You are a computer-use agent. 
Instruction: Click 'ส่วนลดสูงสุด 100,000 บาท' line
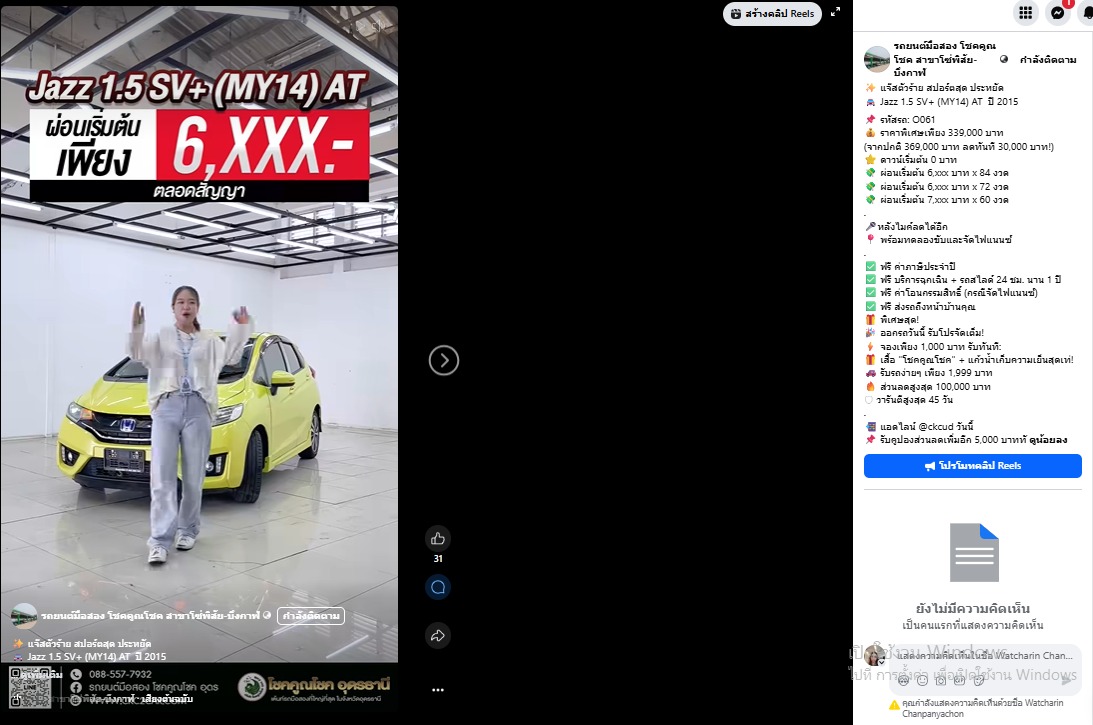935,387
